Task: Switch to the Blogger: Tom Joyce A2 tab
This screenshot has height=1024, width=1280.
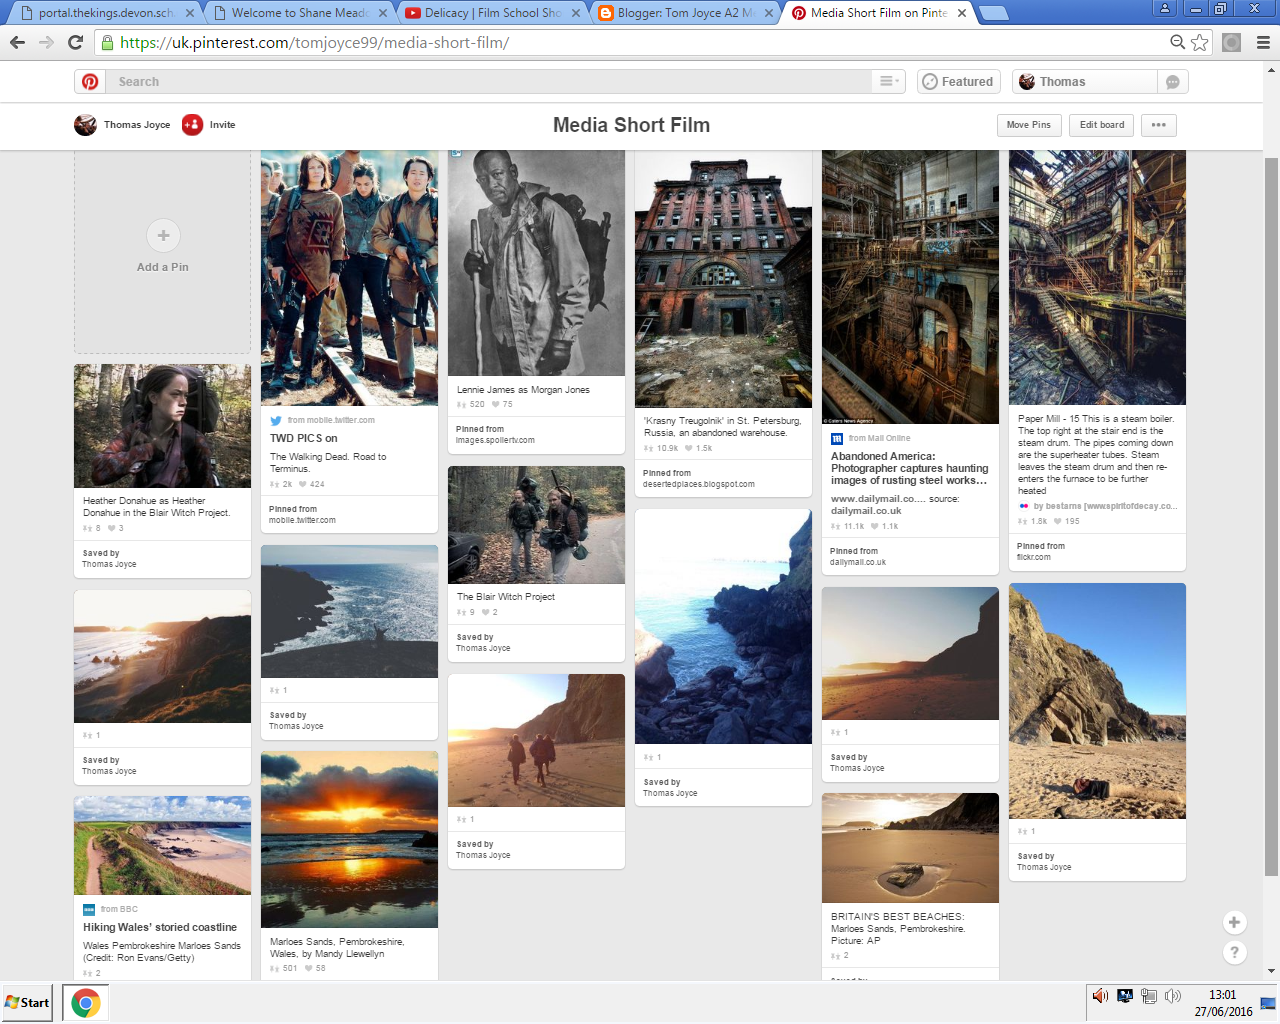Action: pos(680,14)
